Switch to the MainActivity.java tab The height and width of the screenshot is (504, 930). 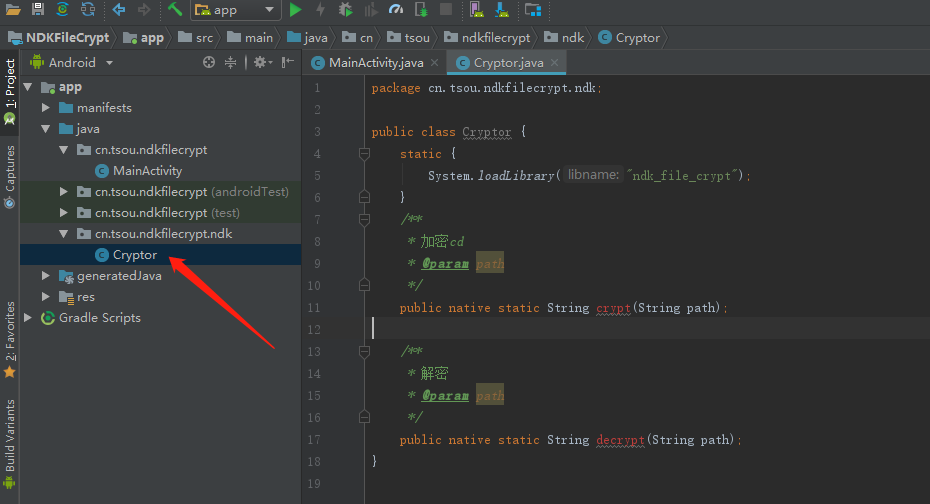pos(375,63)
